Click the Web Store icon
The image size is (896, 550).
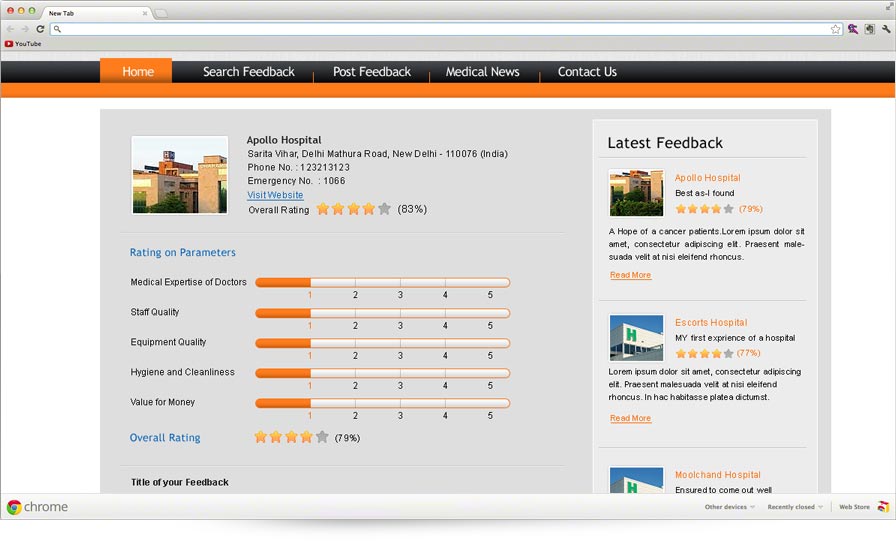coord(883,507)
